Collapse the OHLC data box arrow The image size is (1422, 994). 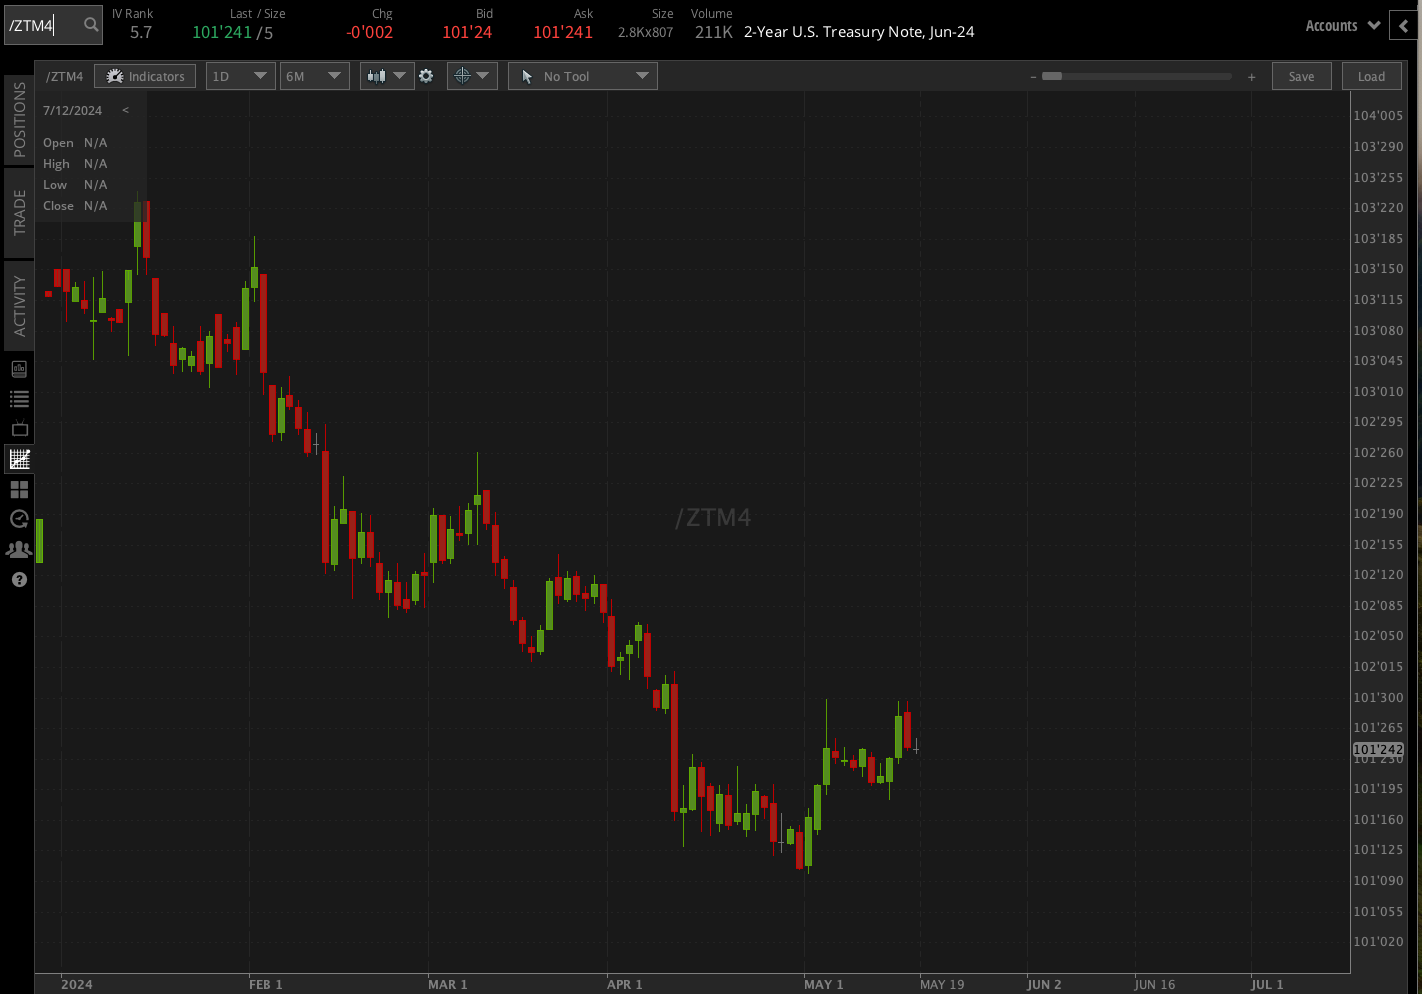(125, 111)
